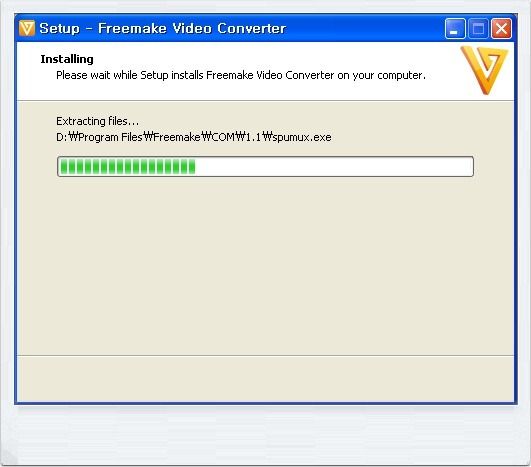Minimize the Setup window
Image resolution: width=531 pixels, height=467 pixels.
point(454,29)
